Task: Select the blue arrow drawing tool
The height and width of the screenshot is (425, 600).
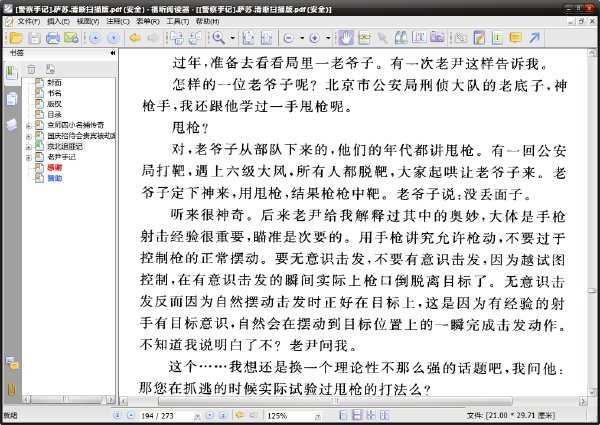Action: (x=535, y=37)
